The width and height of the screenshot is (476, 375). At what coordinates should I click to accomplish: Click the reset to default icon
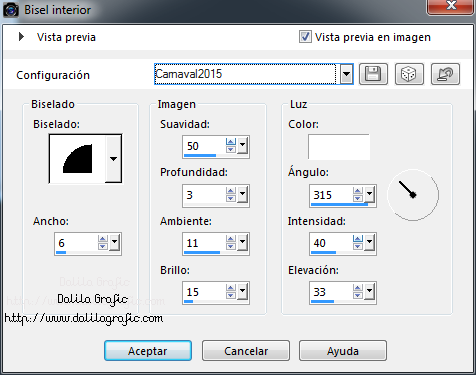pos(445,74)
